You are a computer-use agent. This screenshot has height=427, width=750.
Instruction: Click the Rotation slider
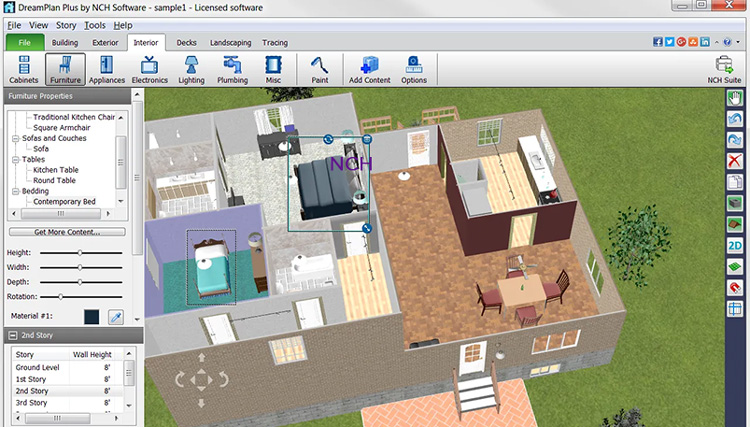81,296
